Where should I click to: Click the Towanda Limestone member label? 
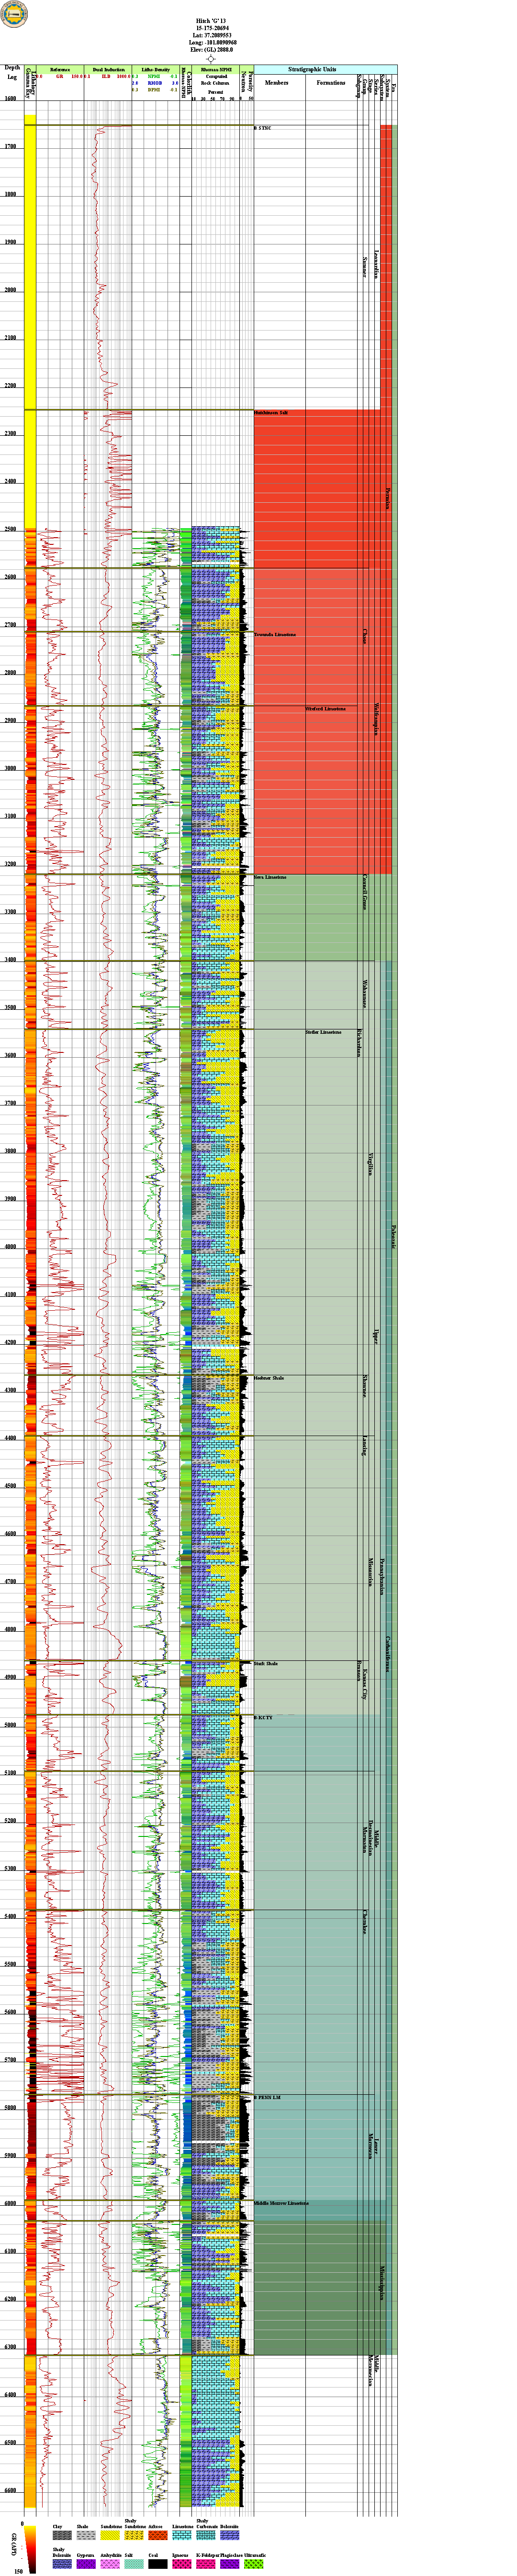tap(275, 634)
